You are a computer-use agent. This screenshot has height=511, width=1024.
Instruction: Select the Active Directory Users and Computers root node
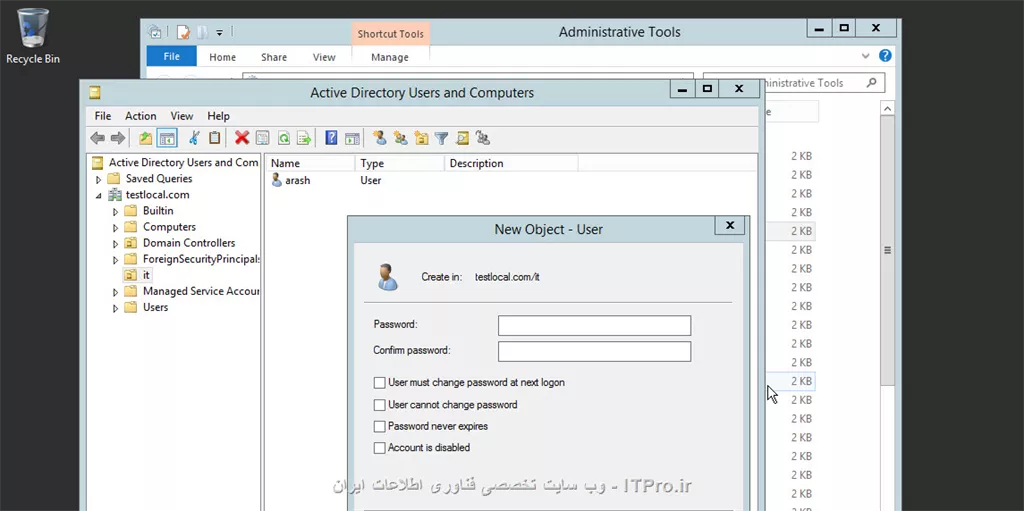[x=175, y=162]
